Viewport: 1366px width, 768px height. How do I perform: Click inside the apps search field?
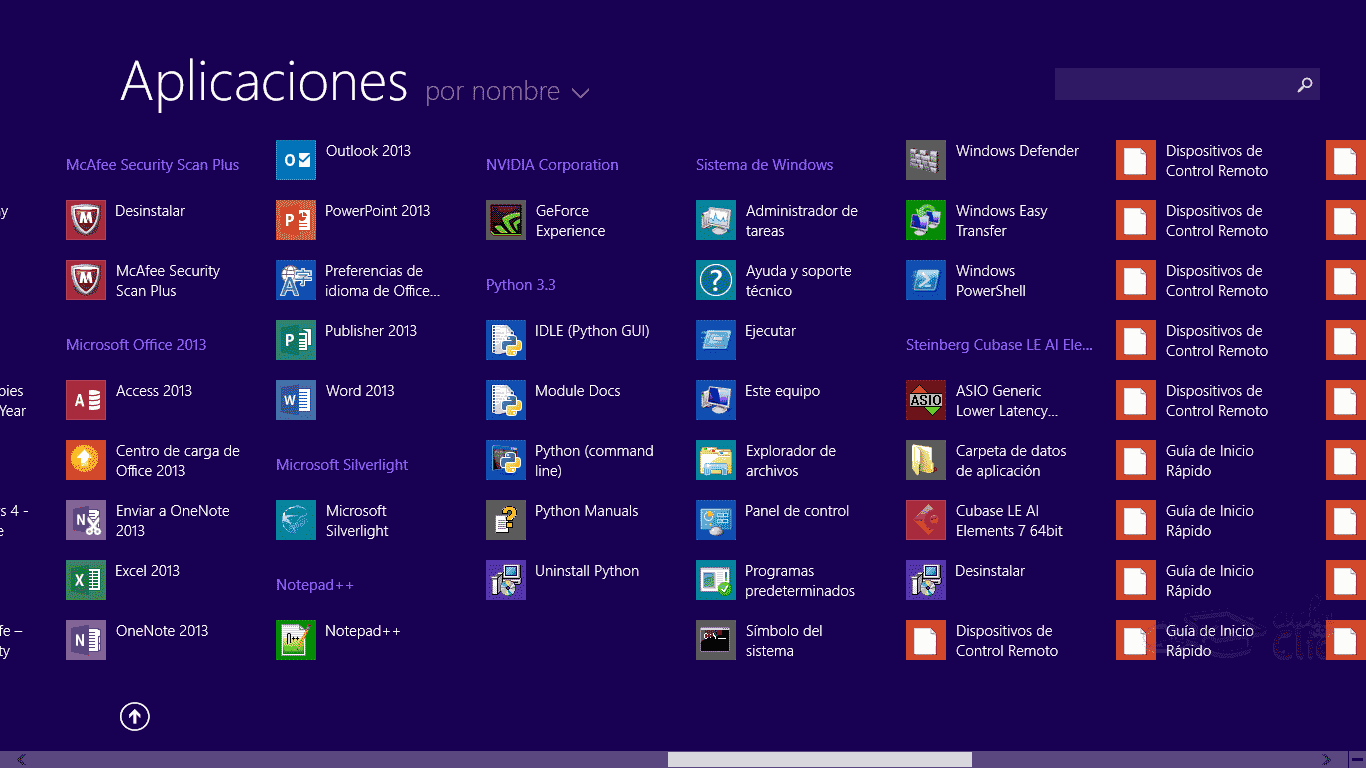[1170, 85]
